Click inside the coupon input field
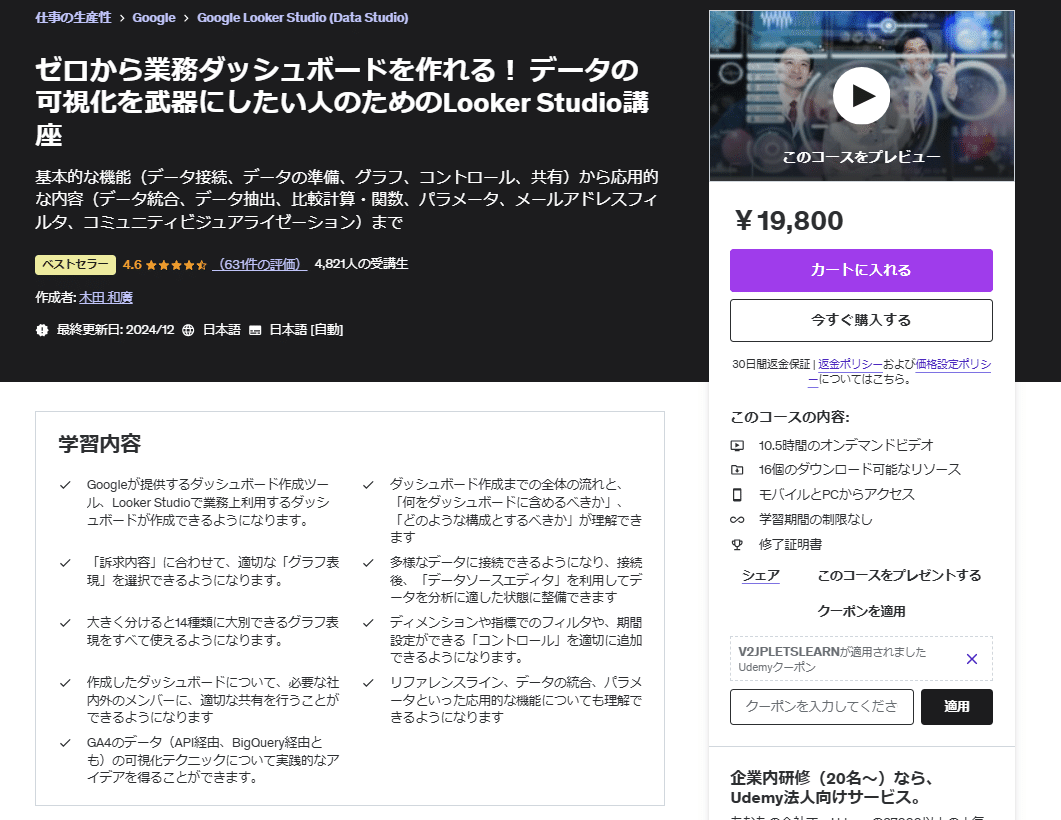This screenshot has width=1061, height=820. point(820,706)
